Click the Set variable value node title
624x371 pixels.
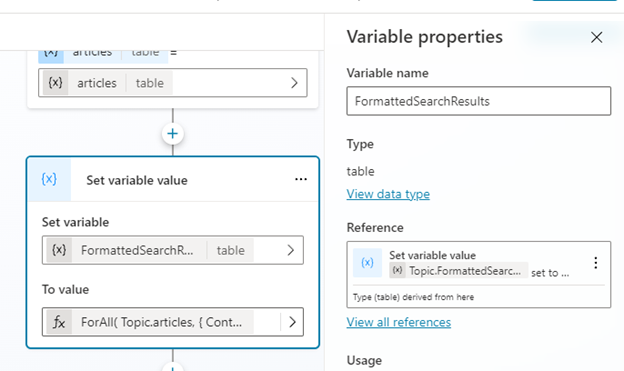tap(137, 180)
